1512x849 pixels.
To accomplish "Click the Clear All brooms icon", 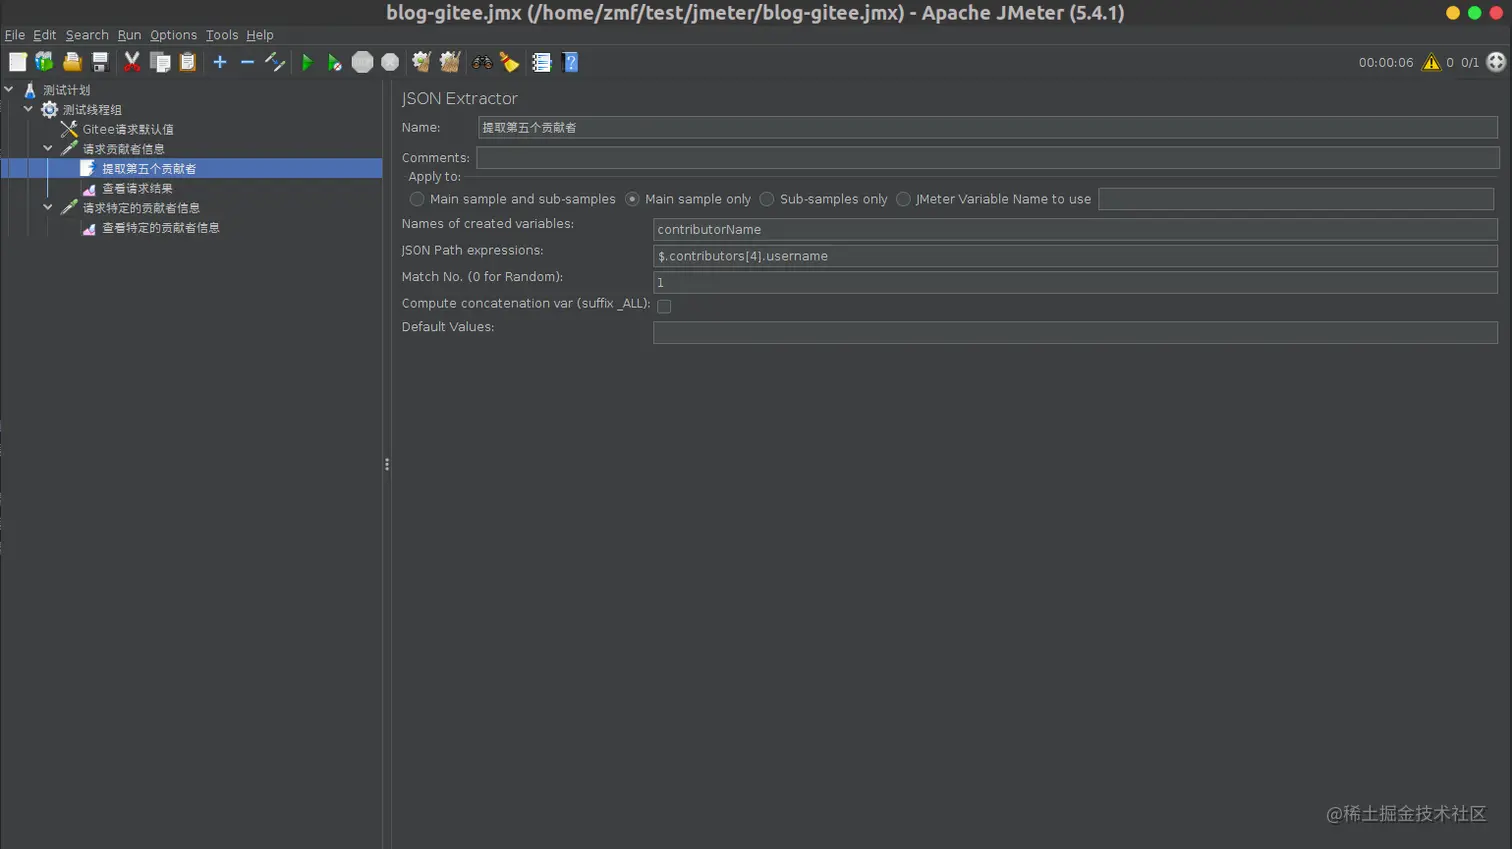I will click(x=449, y=62).
